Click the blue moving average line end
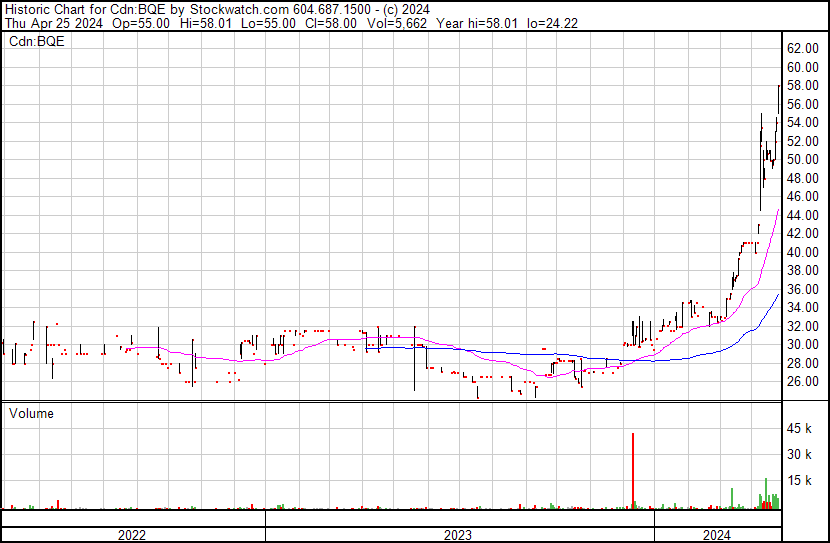Viewport: 830px width, 543px height. pyautogui.click(x=778, y=294)
